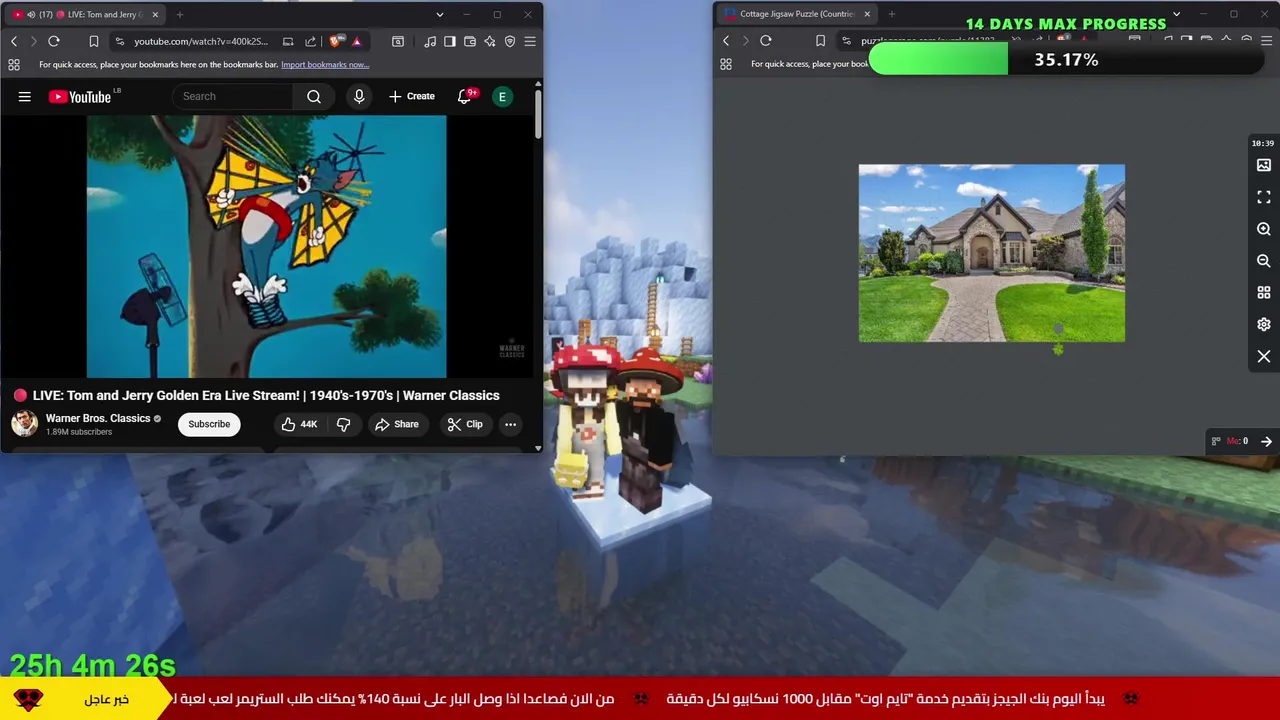
Task: Click the Create button on YouTube
Action: (x=412, y=96)
